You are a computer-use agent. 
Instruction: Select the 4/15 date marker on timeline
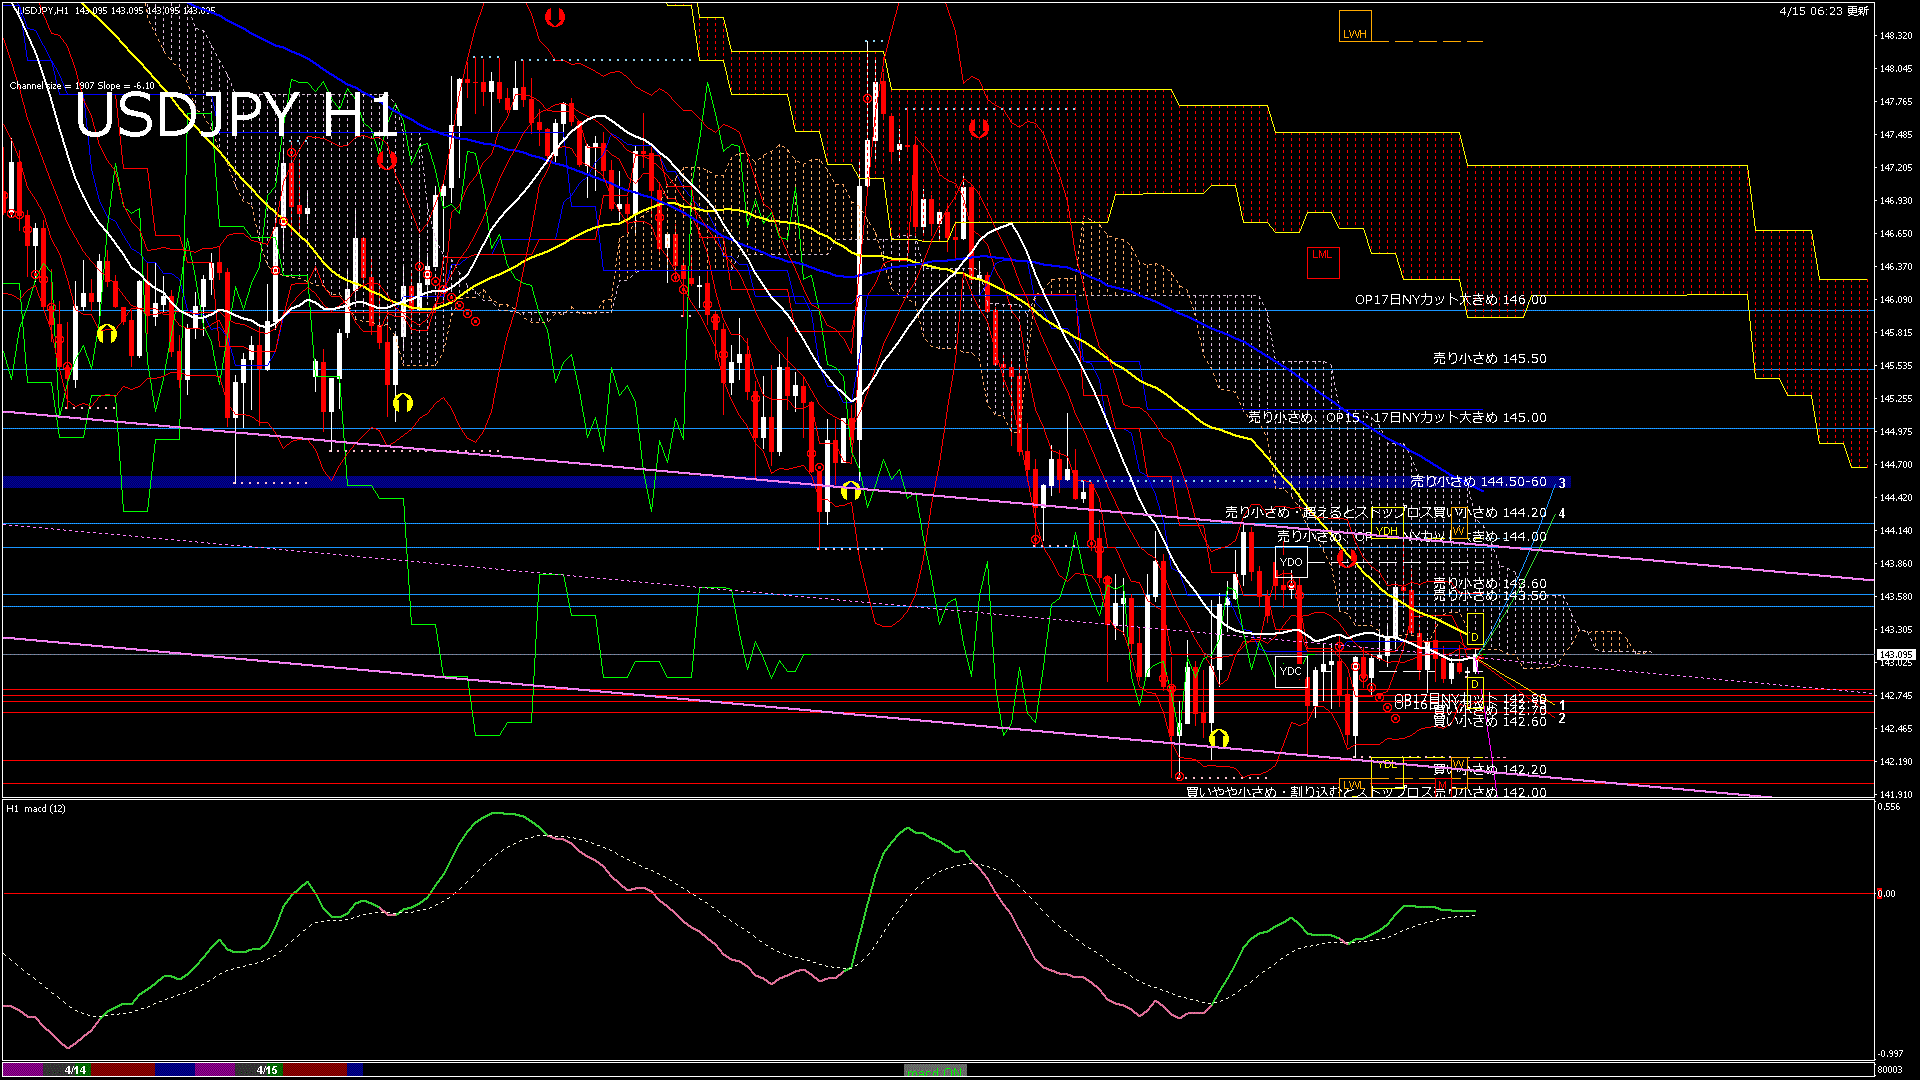click(x=266, y=1070)
